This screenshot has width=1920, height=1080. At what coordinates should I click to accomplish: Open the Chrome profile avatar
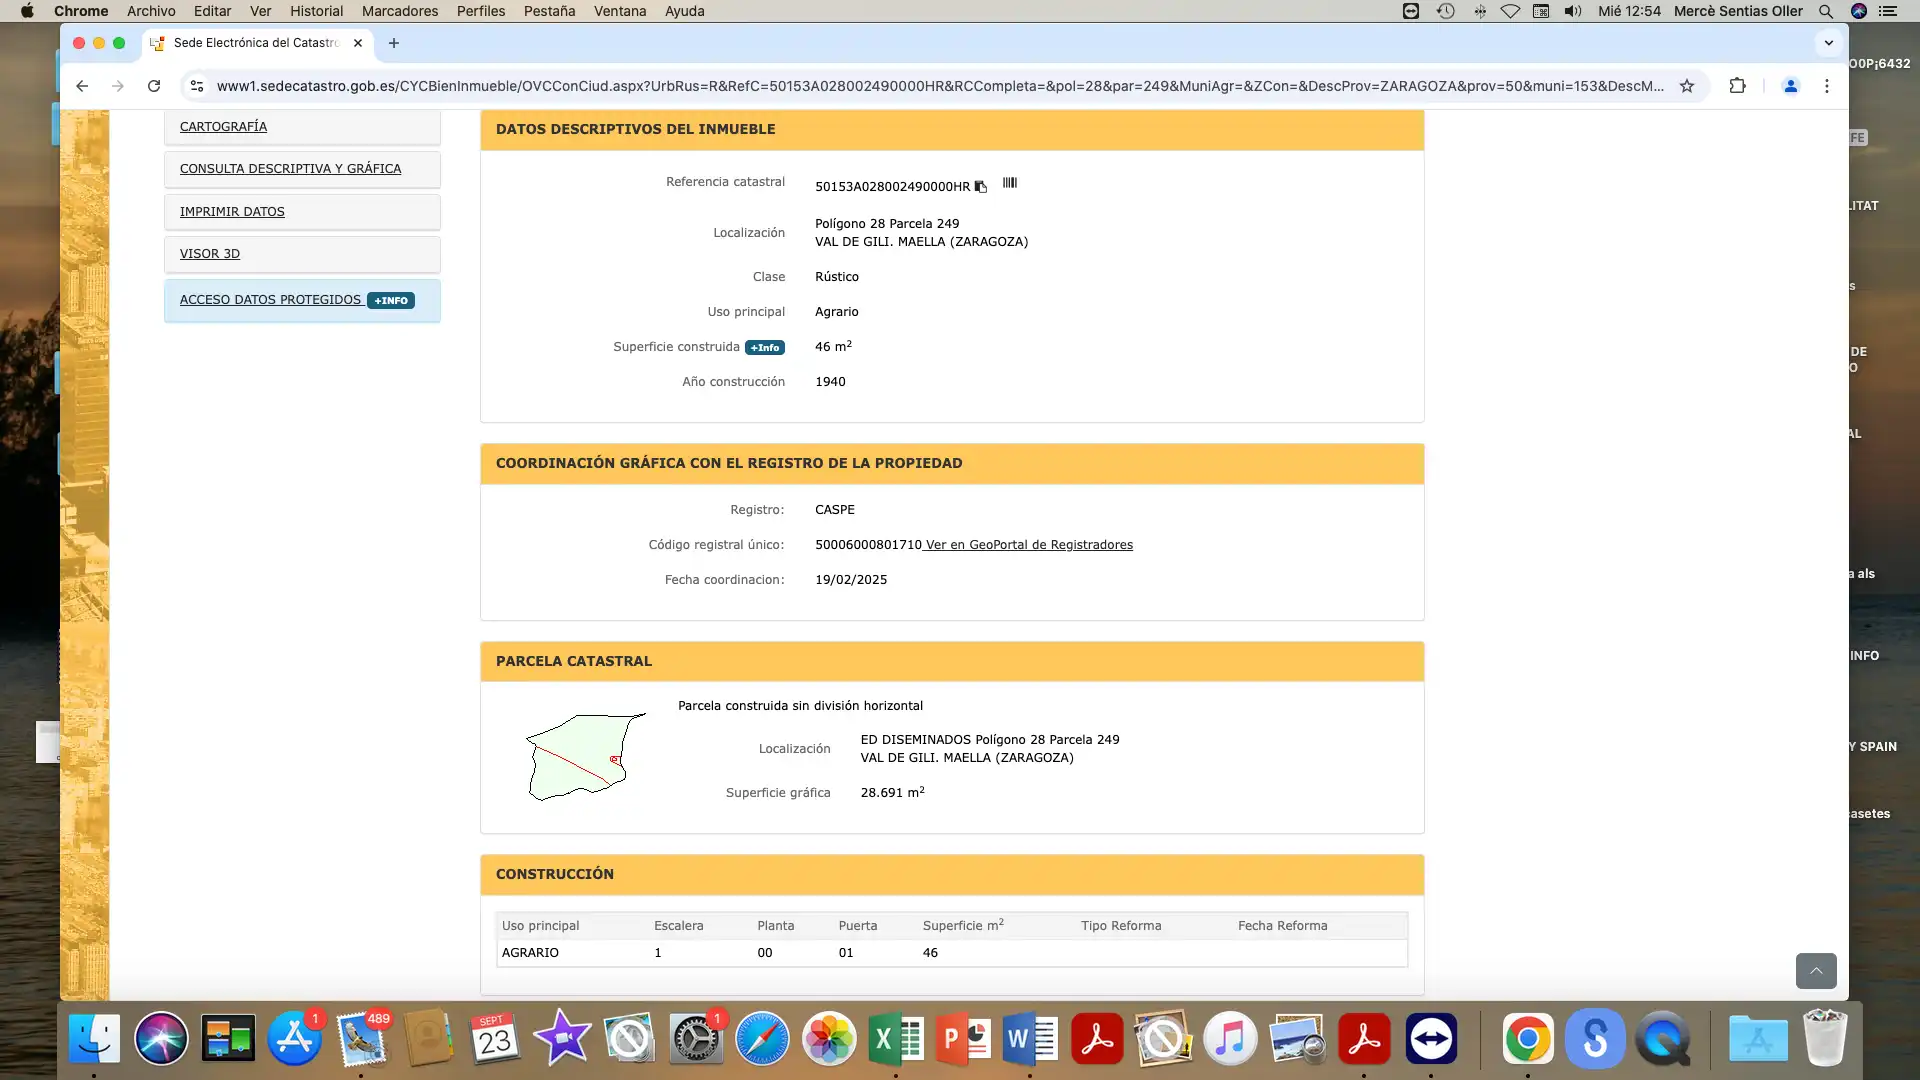1790,86
